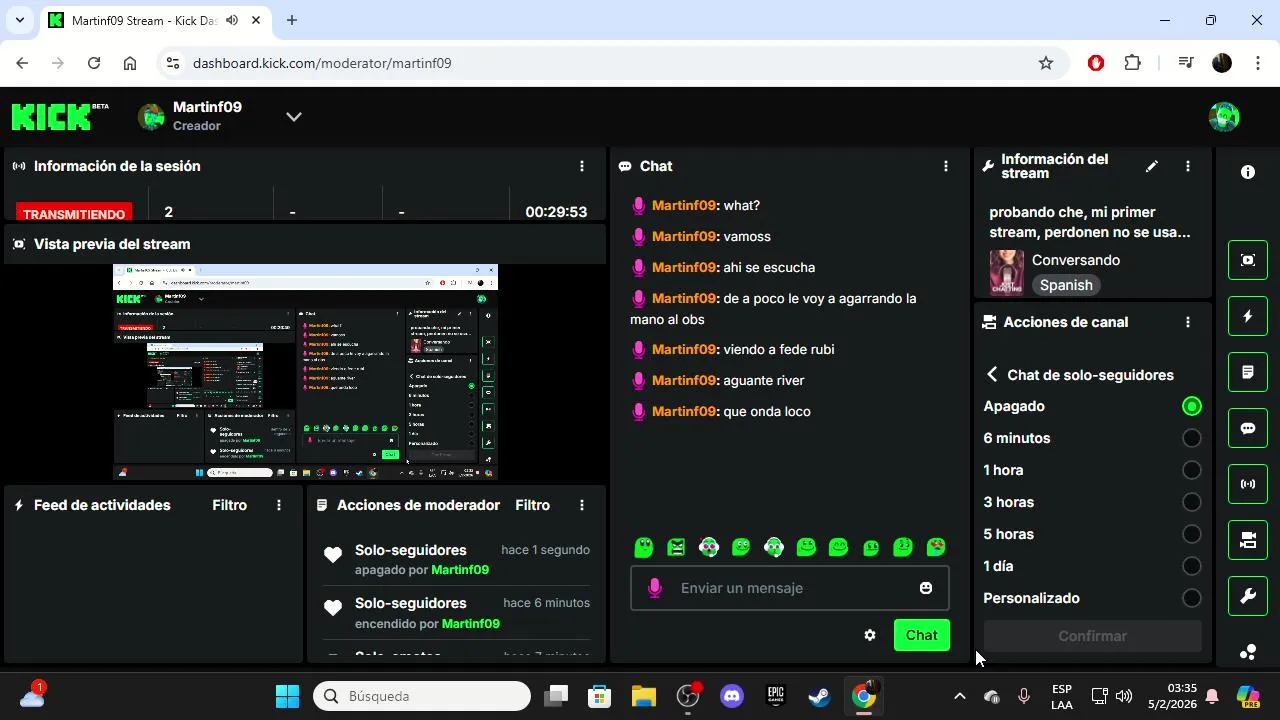Open browser extensions puzzle icon
Screen dimensions: 1280x720
1132,63
